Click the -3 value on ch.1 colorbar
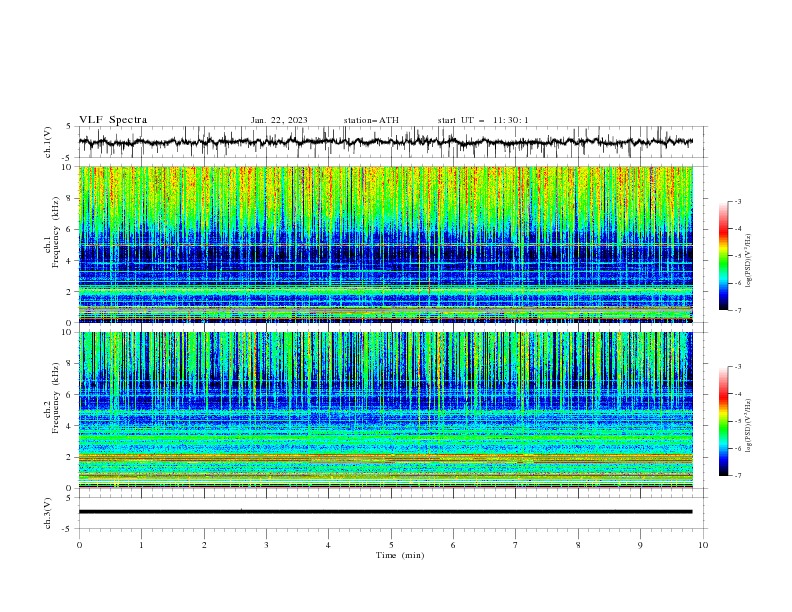Viewport: 792px width, 612px height. point(738,201)
